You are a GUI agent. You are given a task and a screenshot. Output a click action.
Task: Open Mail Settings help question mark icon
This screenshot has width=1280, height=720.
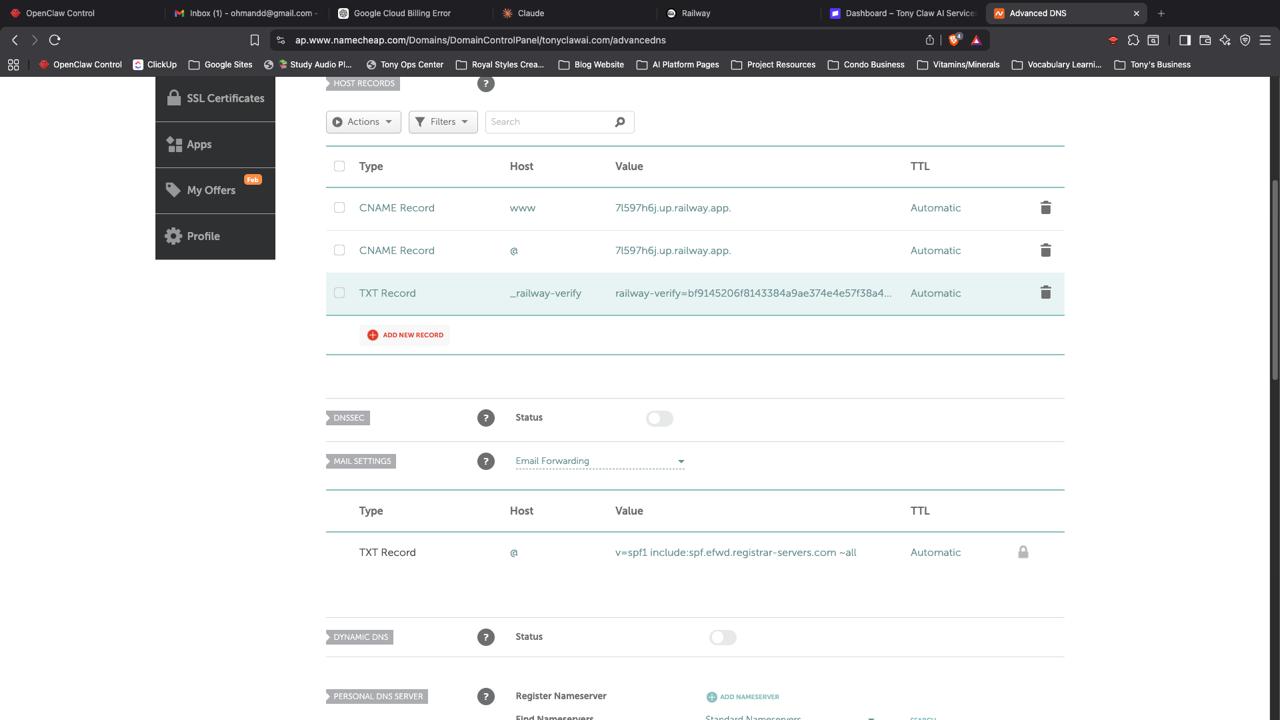(x=486, y=461)
